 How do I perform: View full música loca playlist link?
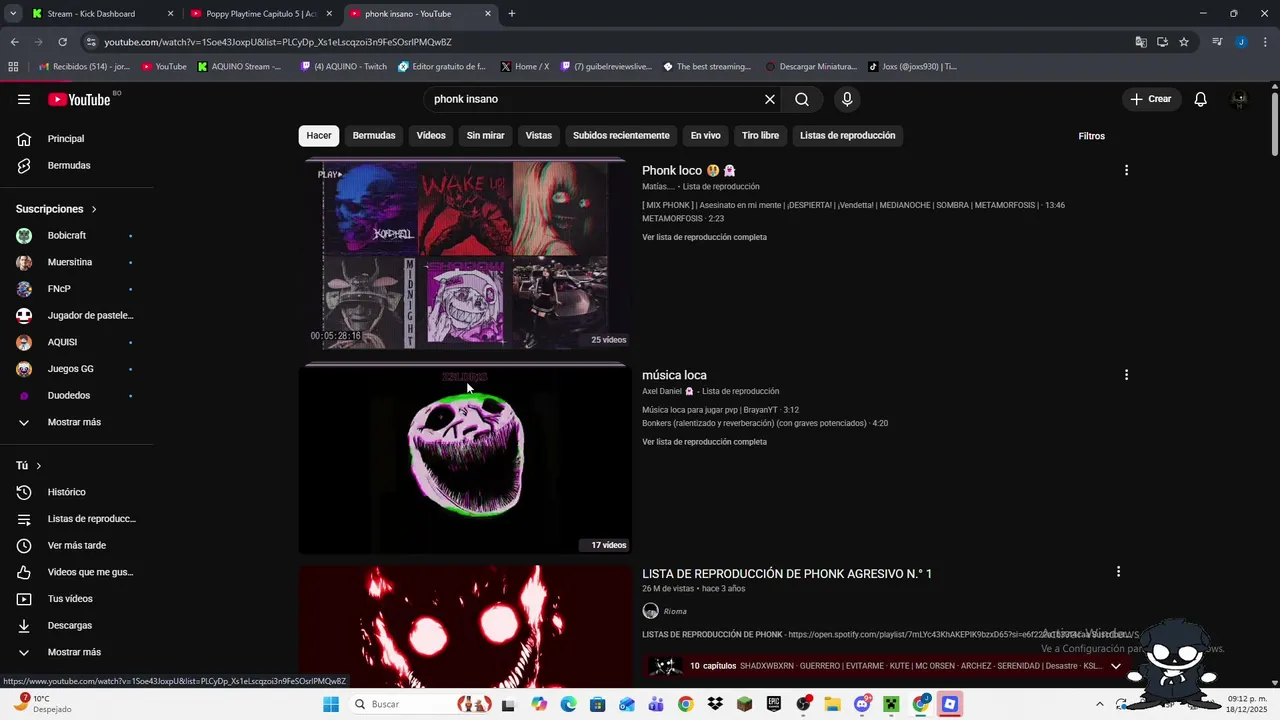click(x=704, y=442)
